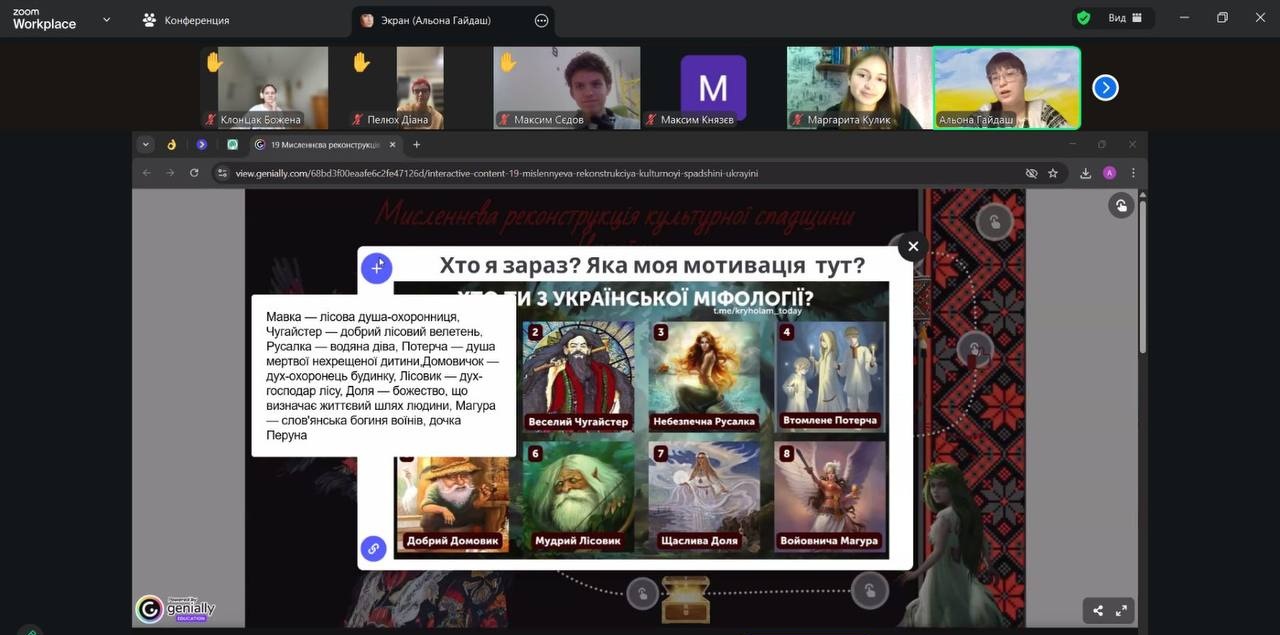Click the browser downloads icon
1280x635 pixels.
pyautogui.click(x=1086, y=173)
